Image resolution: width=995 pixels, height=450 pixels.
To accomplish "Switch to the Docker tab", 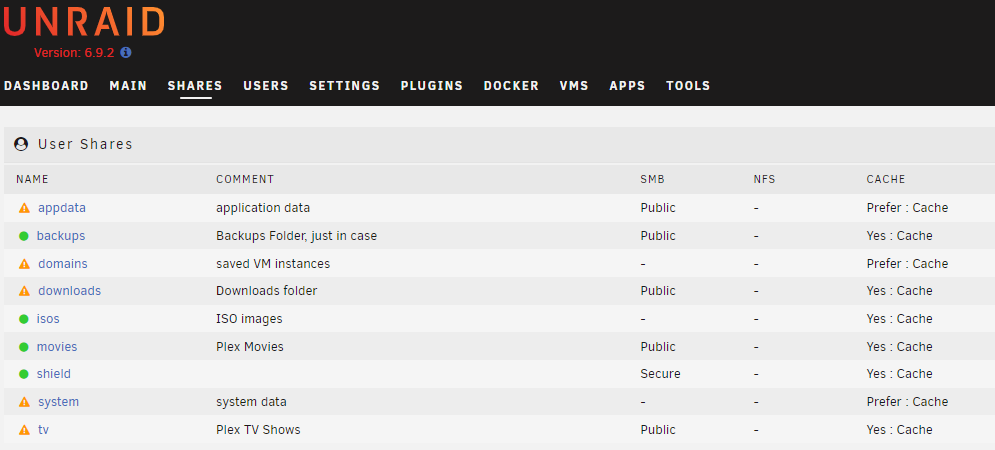I will (x=511, y=86).
